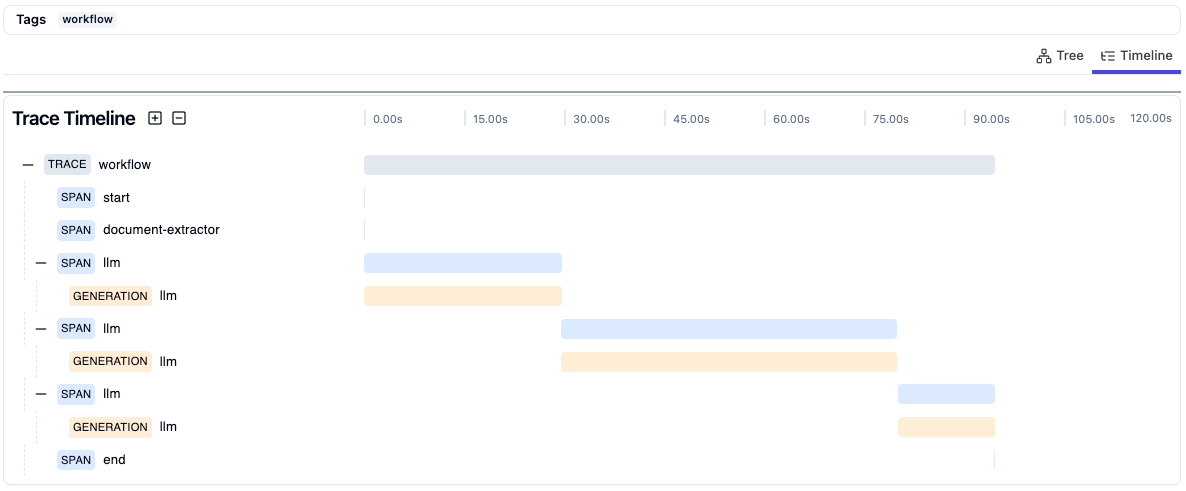Click the longest blue llm span bar
1186x491 pixels.
(x=728, y=329)
